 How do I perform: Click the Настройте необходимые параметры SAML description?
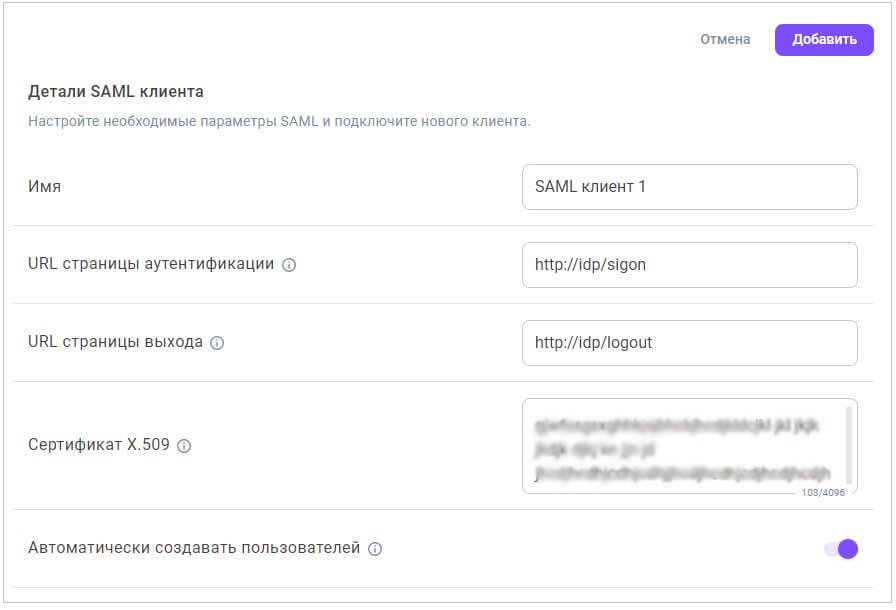(279, 121)
